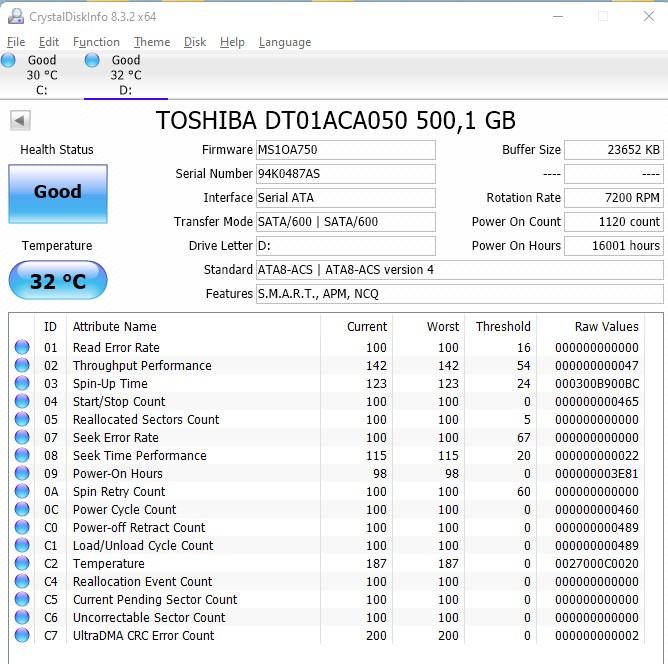
Task: Click the Serial Number field
Action: tap(346, 174)
